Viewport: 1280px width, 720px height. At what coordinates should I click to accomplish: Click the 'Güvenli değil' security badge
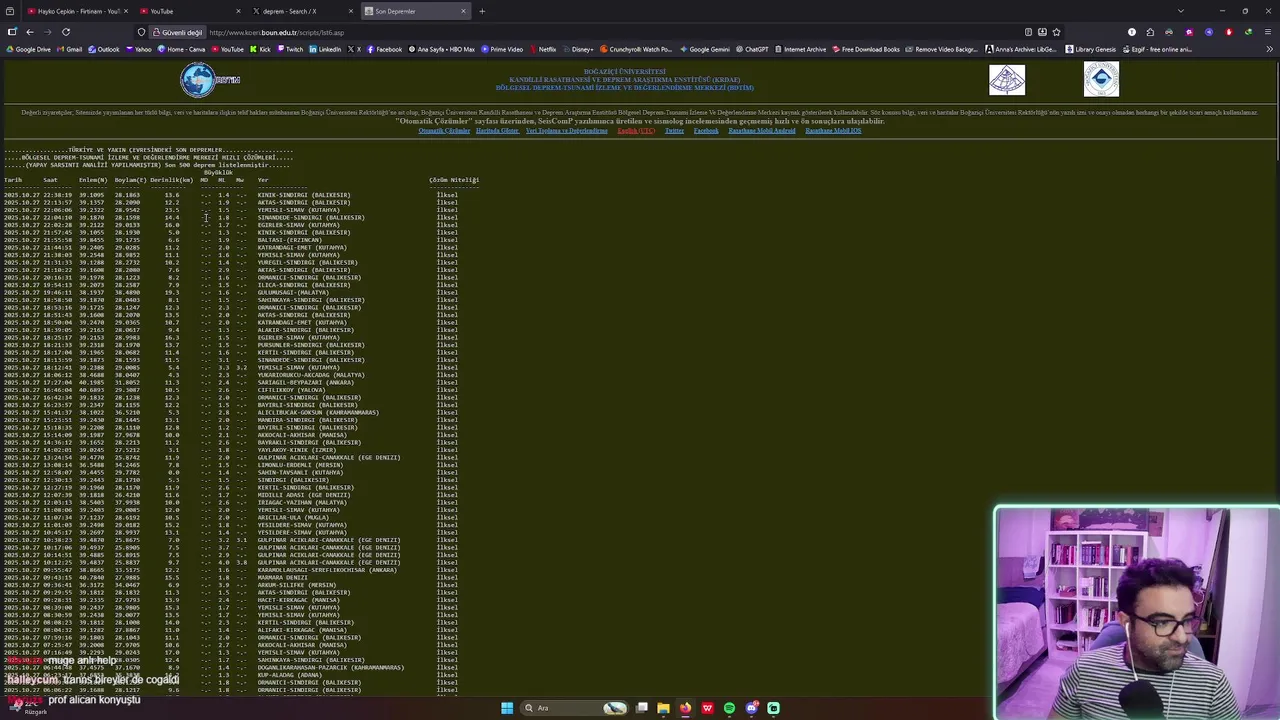(177, 32)
